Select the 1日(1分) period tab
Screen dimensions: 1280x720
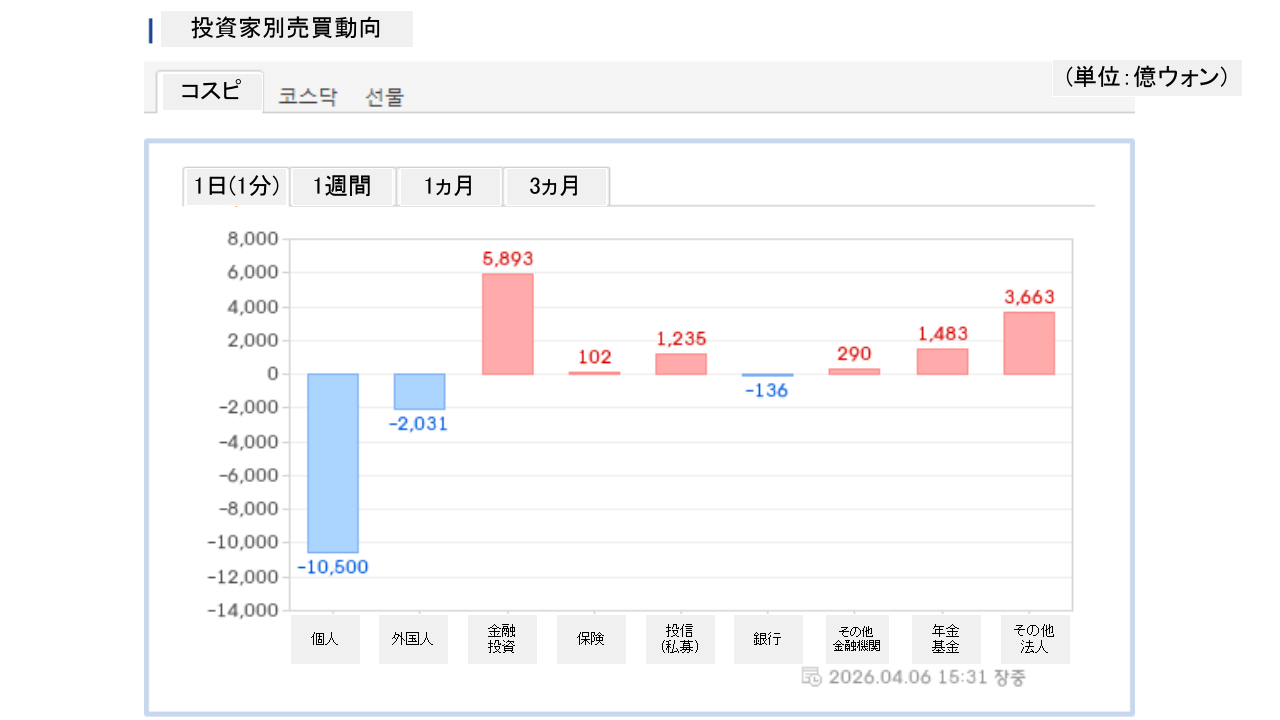[236, 186]
